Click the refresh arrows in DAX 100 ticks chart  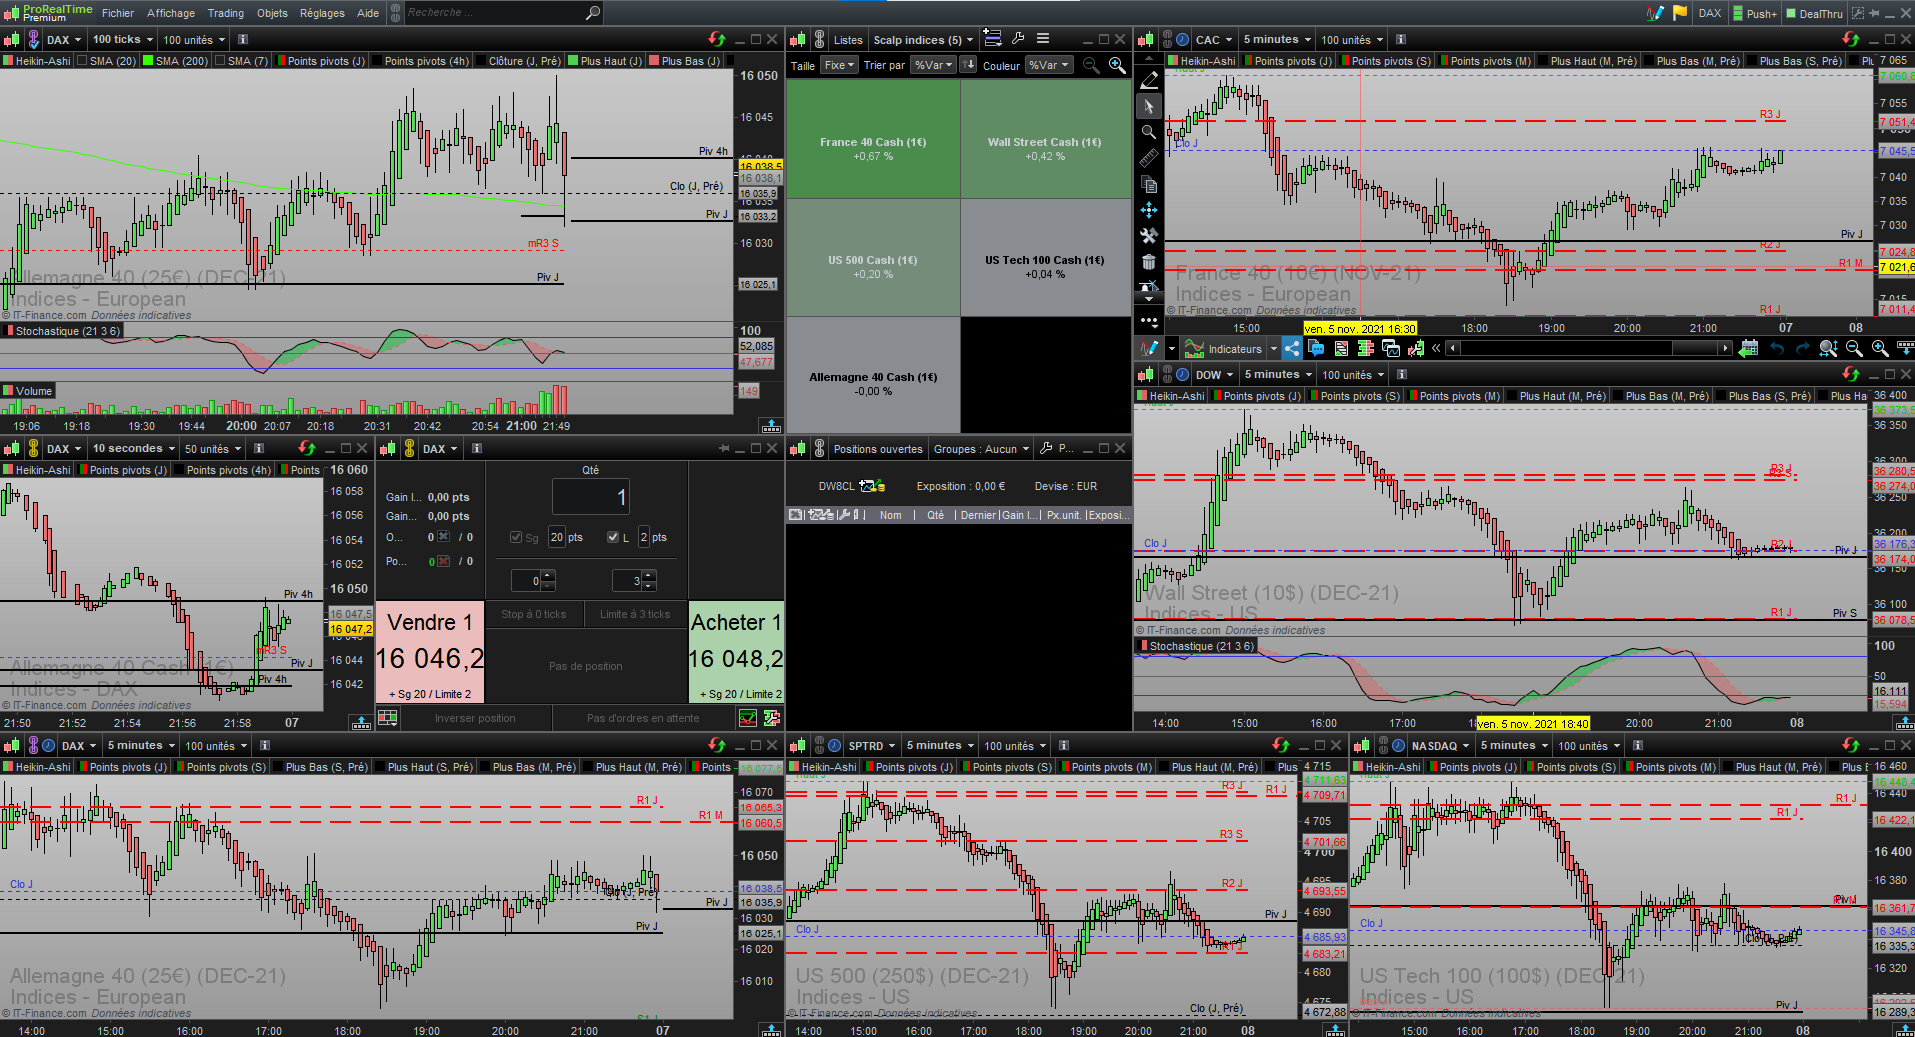point(717,40)
